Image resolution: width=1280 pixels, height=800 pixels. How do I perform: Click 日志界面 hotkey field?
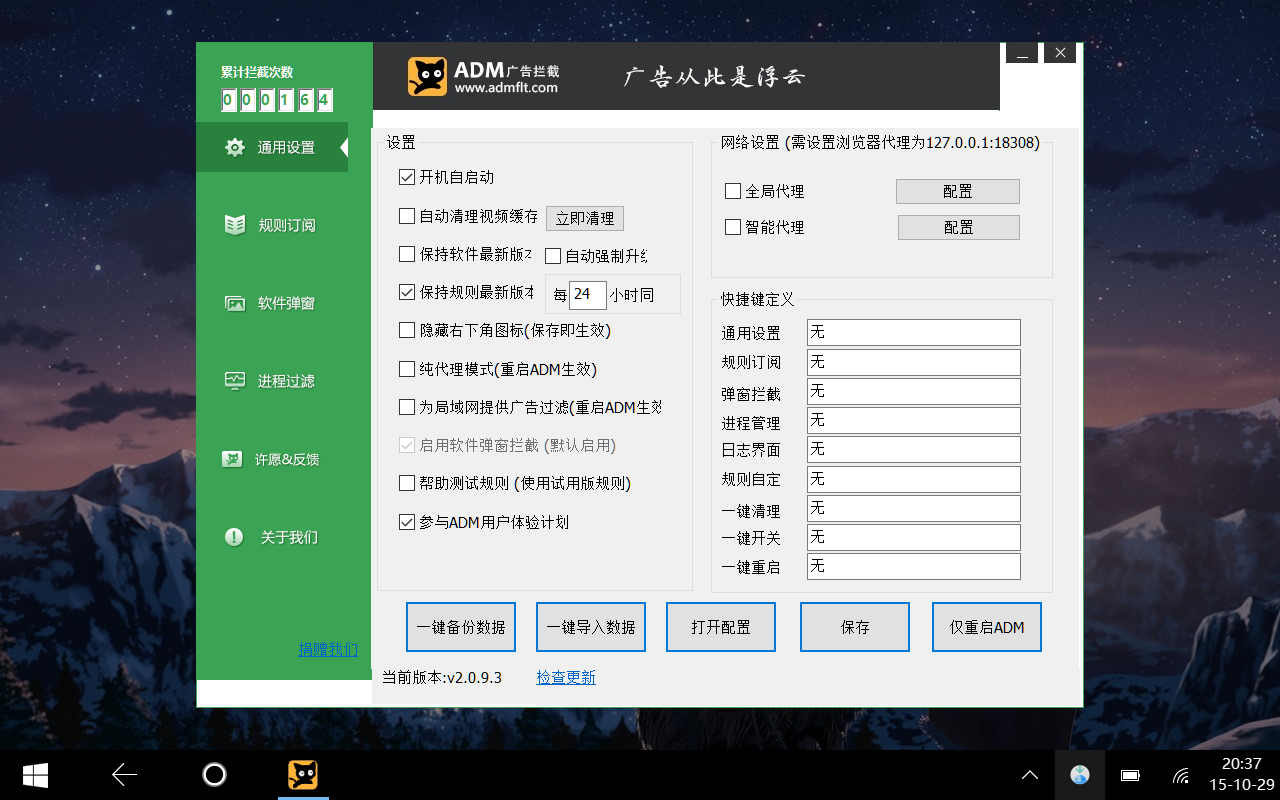[x=914, y=449]
